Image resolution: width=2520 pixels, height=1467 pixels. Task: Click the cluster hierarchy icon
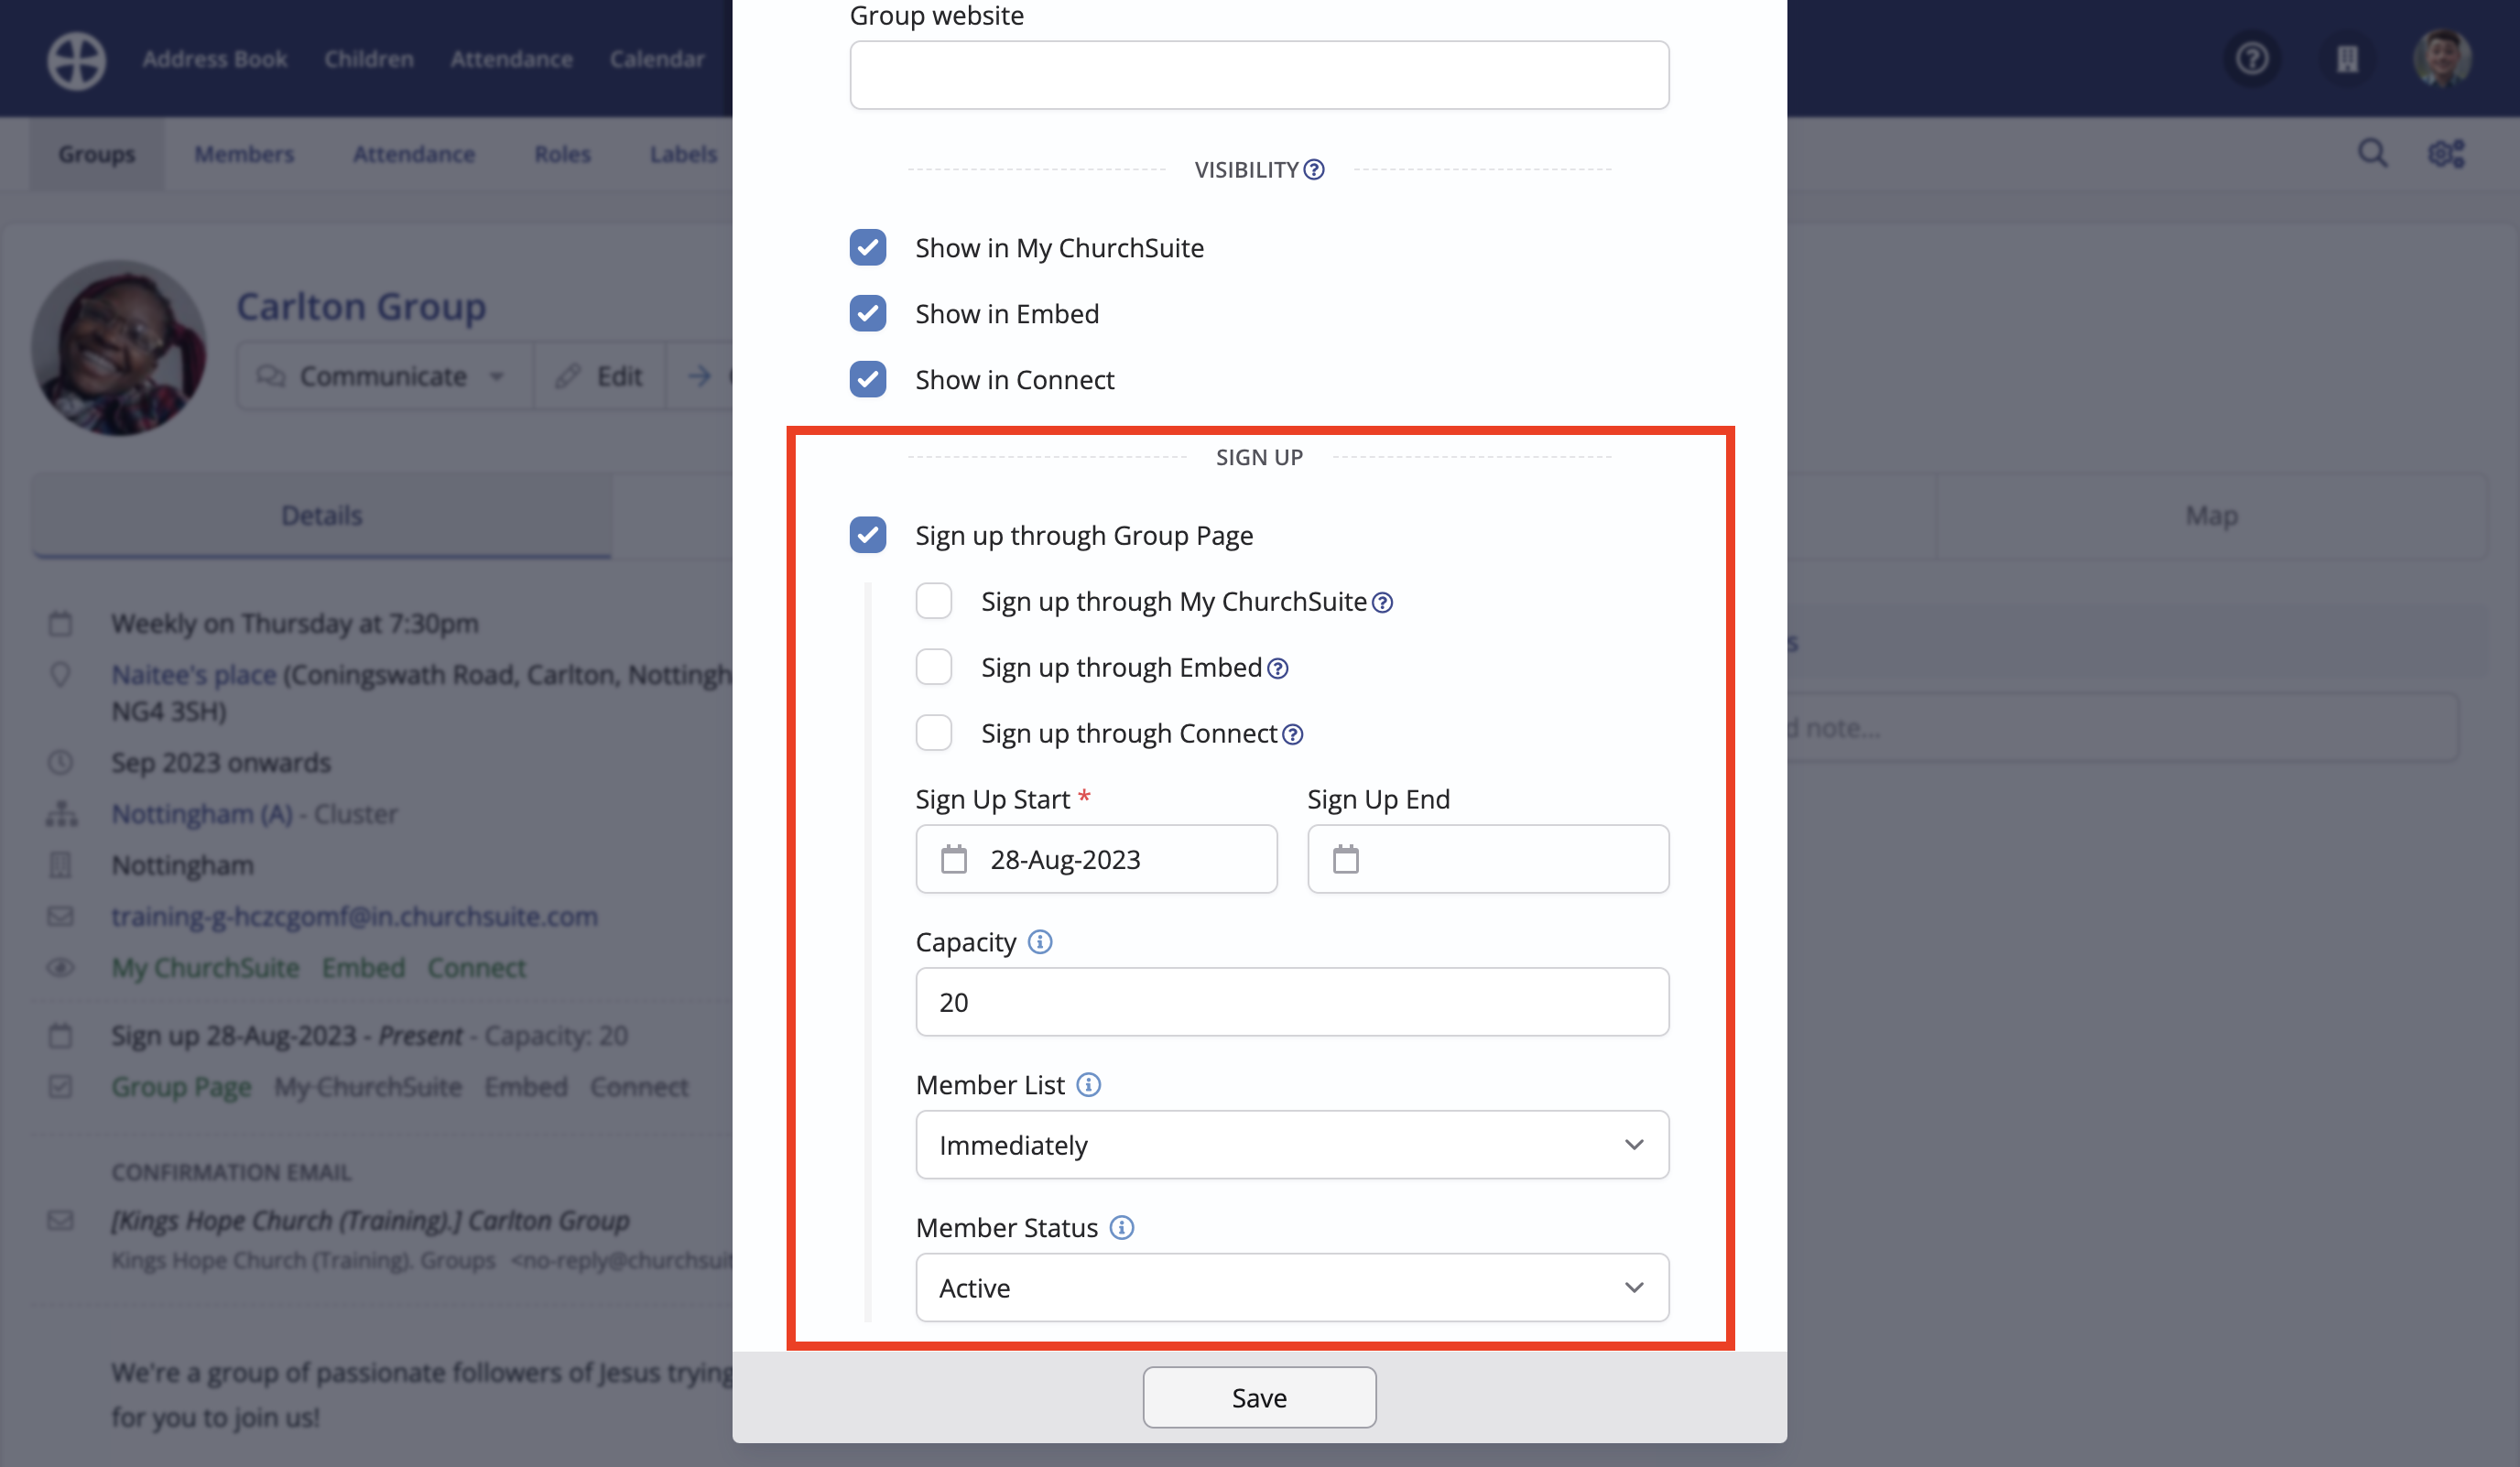point(61,814)
